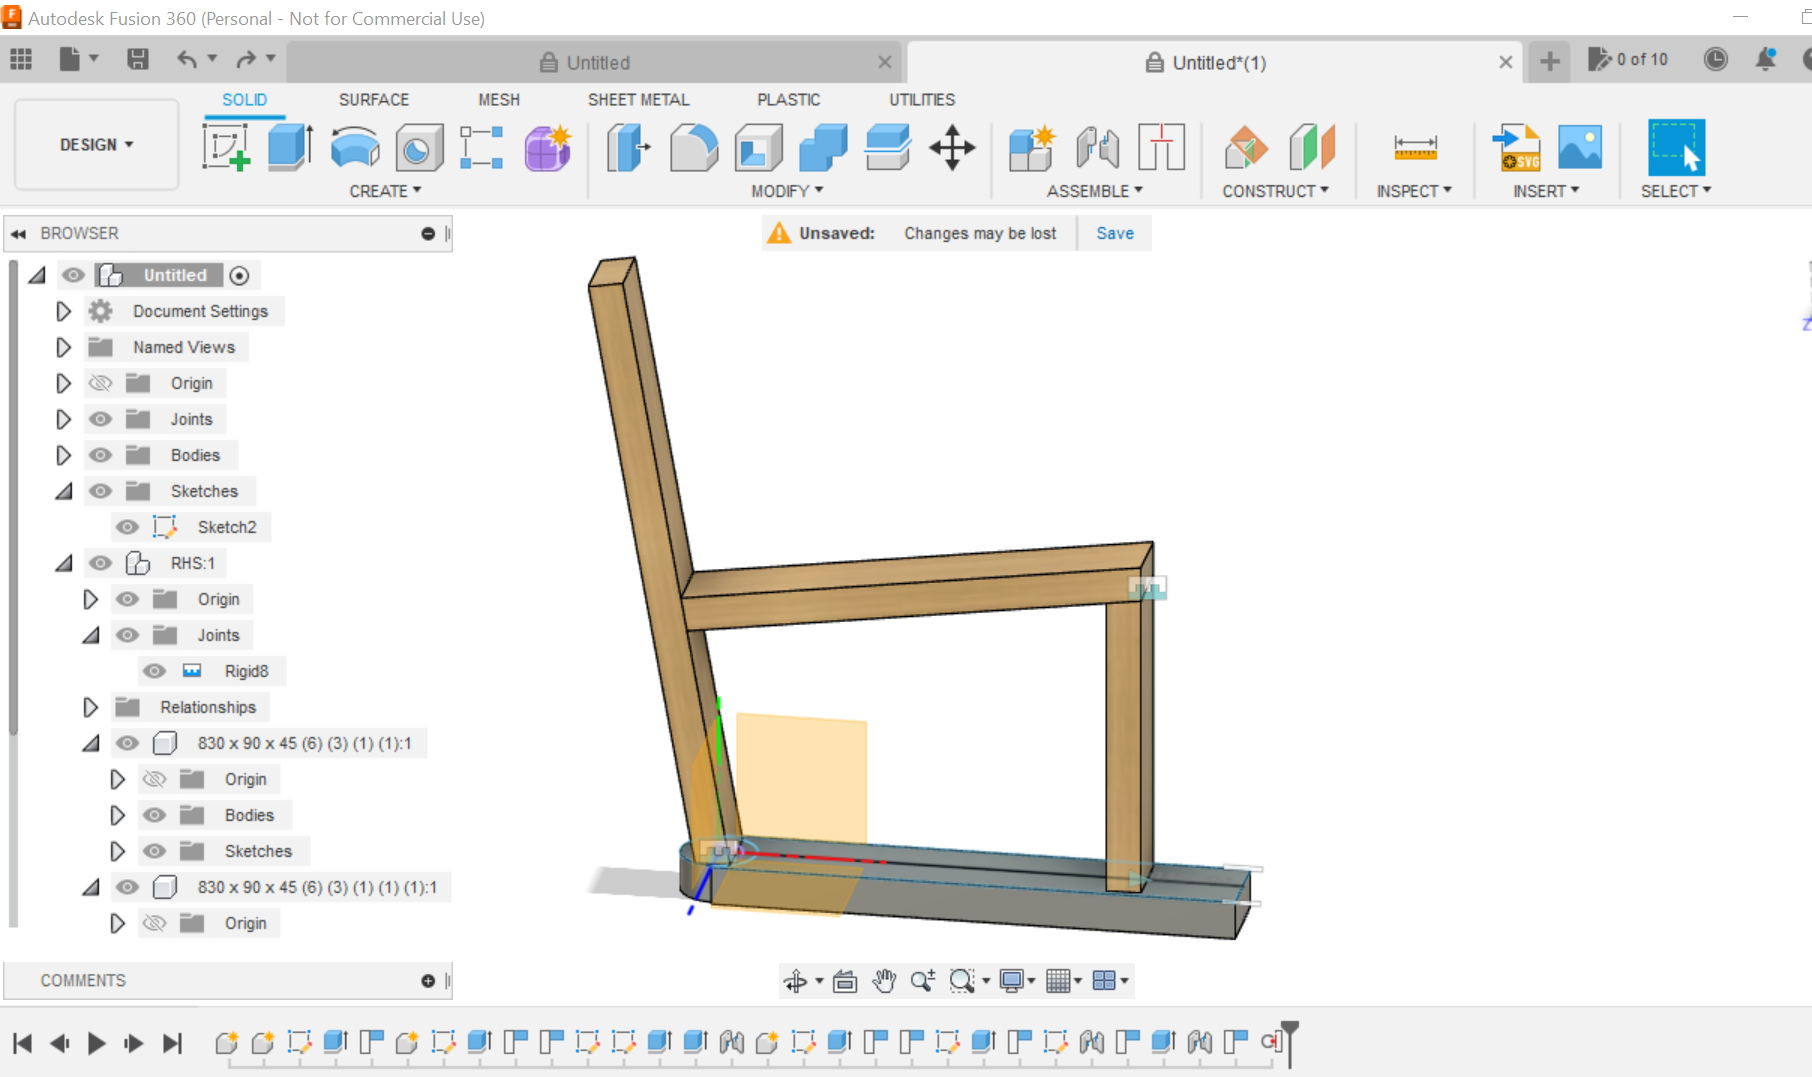Select the Press Pull tool
Image resolution: width=1812 pixels, height=1077 pixels.
[627, 147]
